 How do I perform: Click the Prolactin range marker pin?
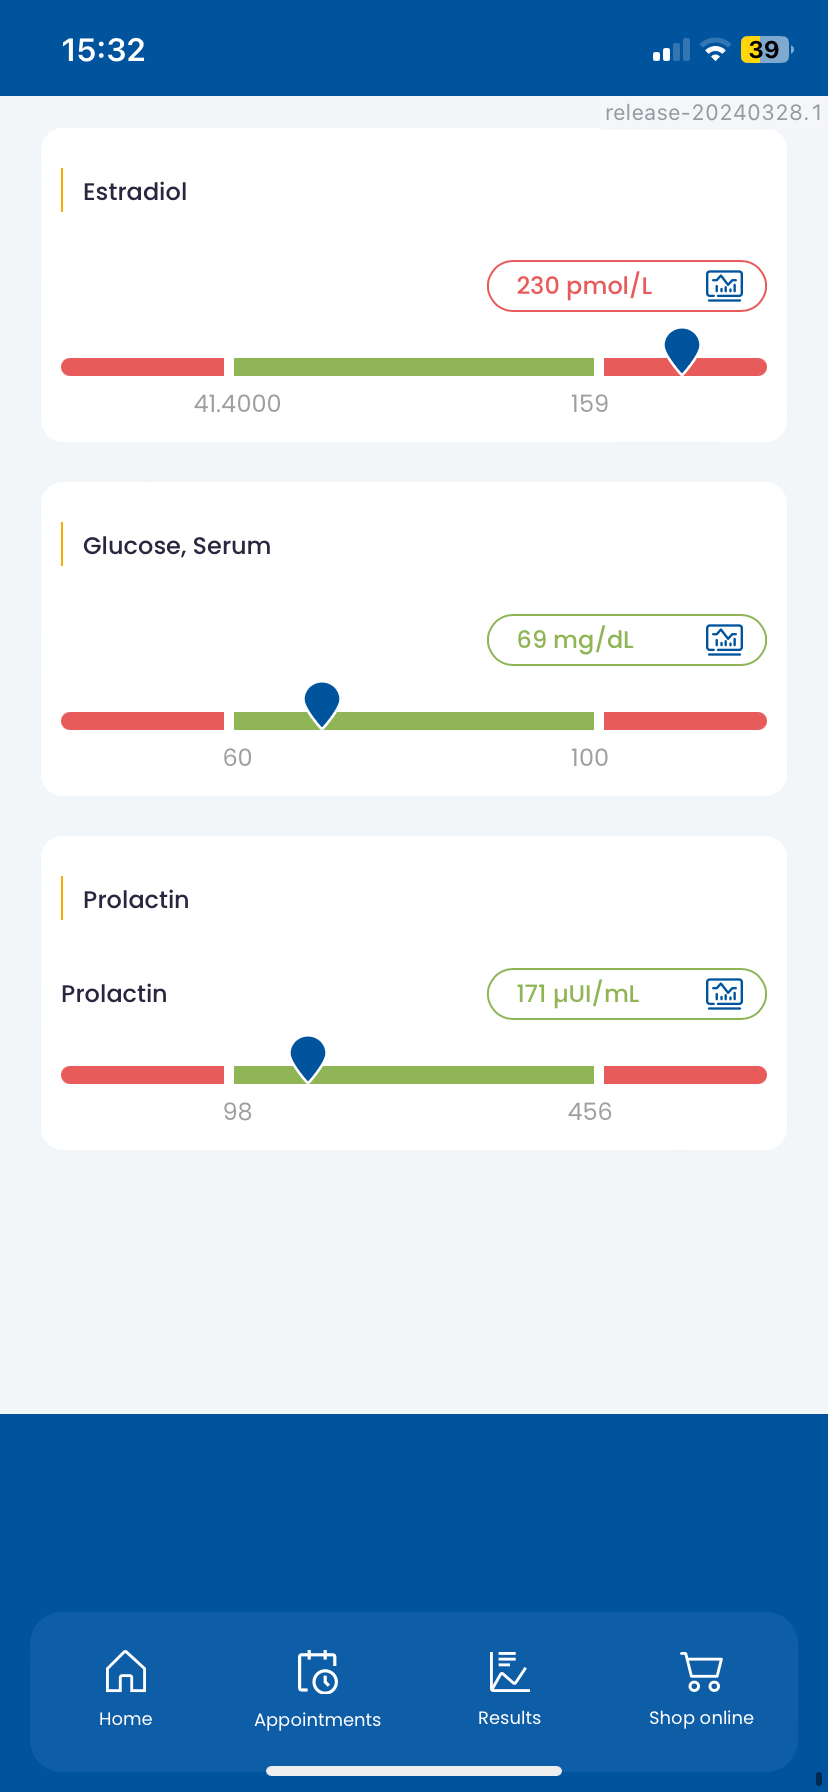pyautogui.click(x=308, y=1059)
